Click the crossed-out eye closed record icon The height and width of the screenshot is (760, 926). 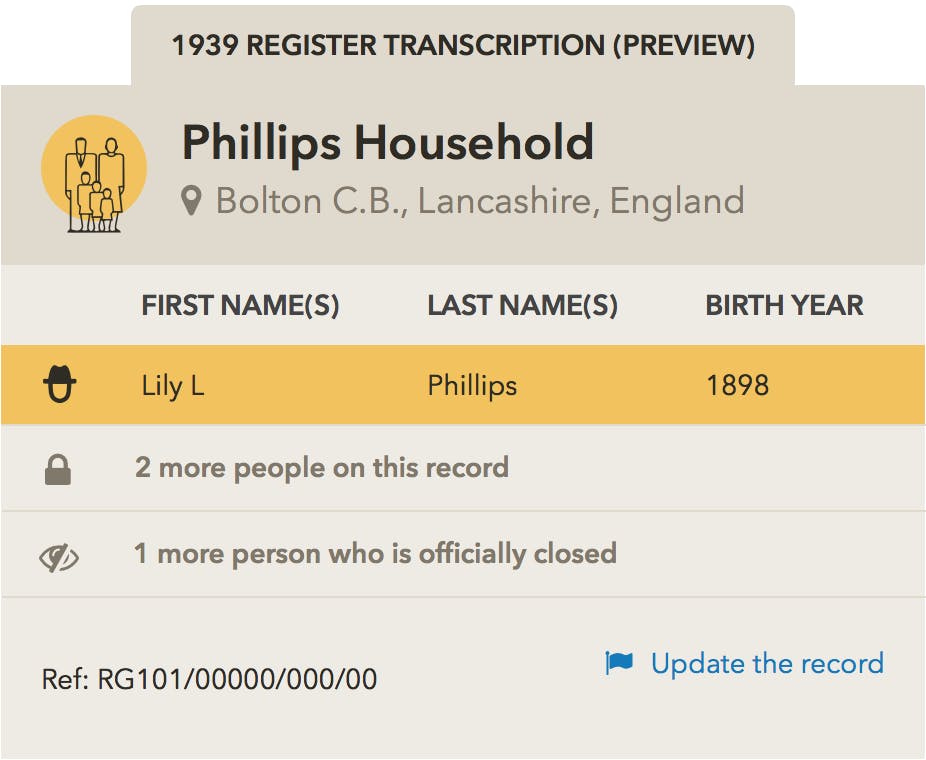[59, 557]
